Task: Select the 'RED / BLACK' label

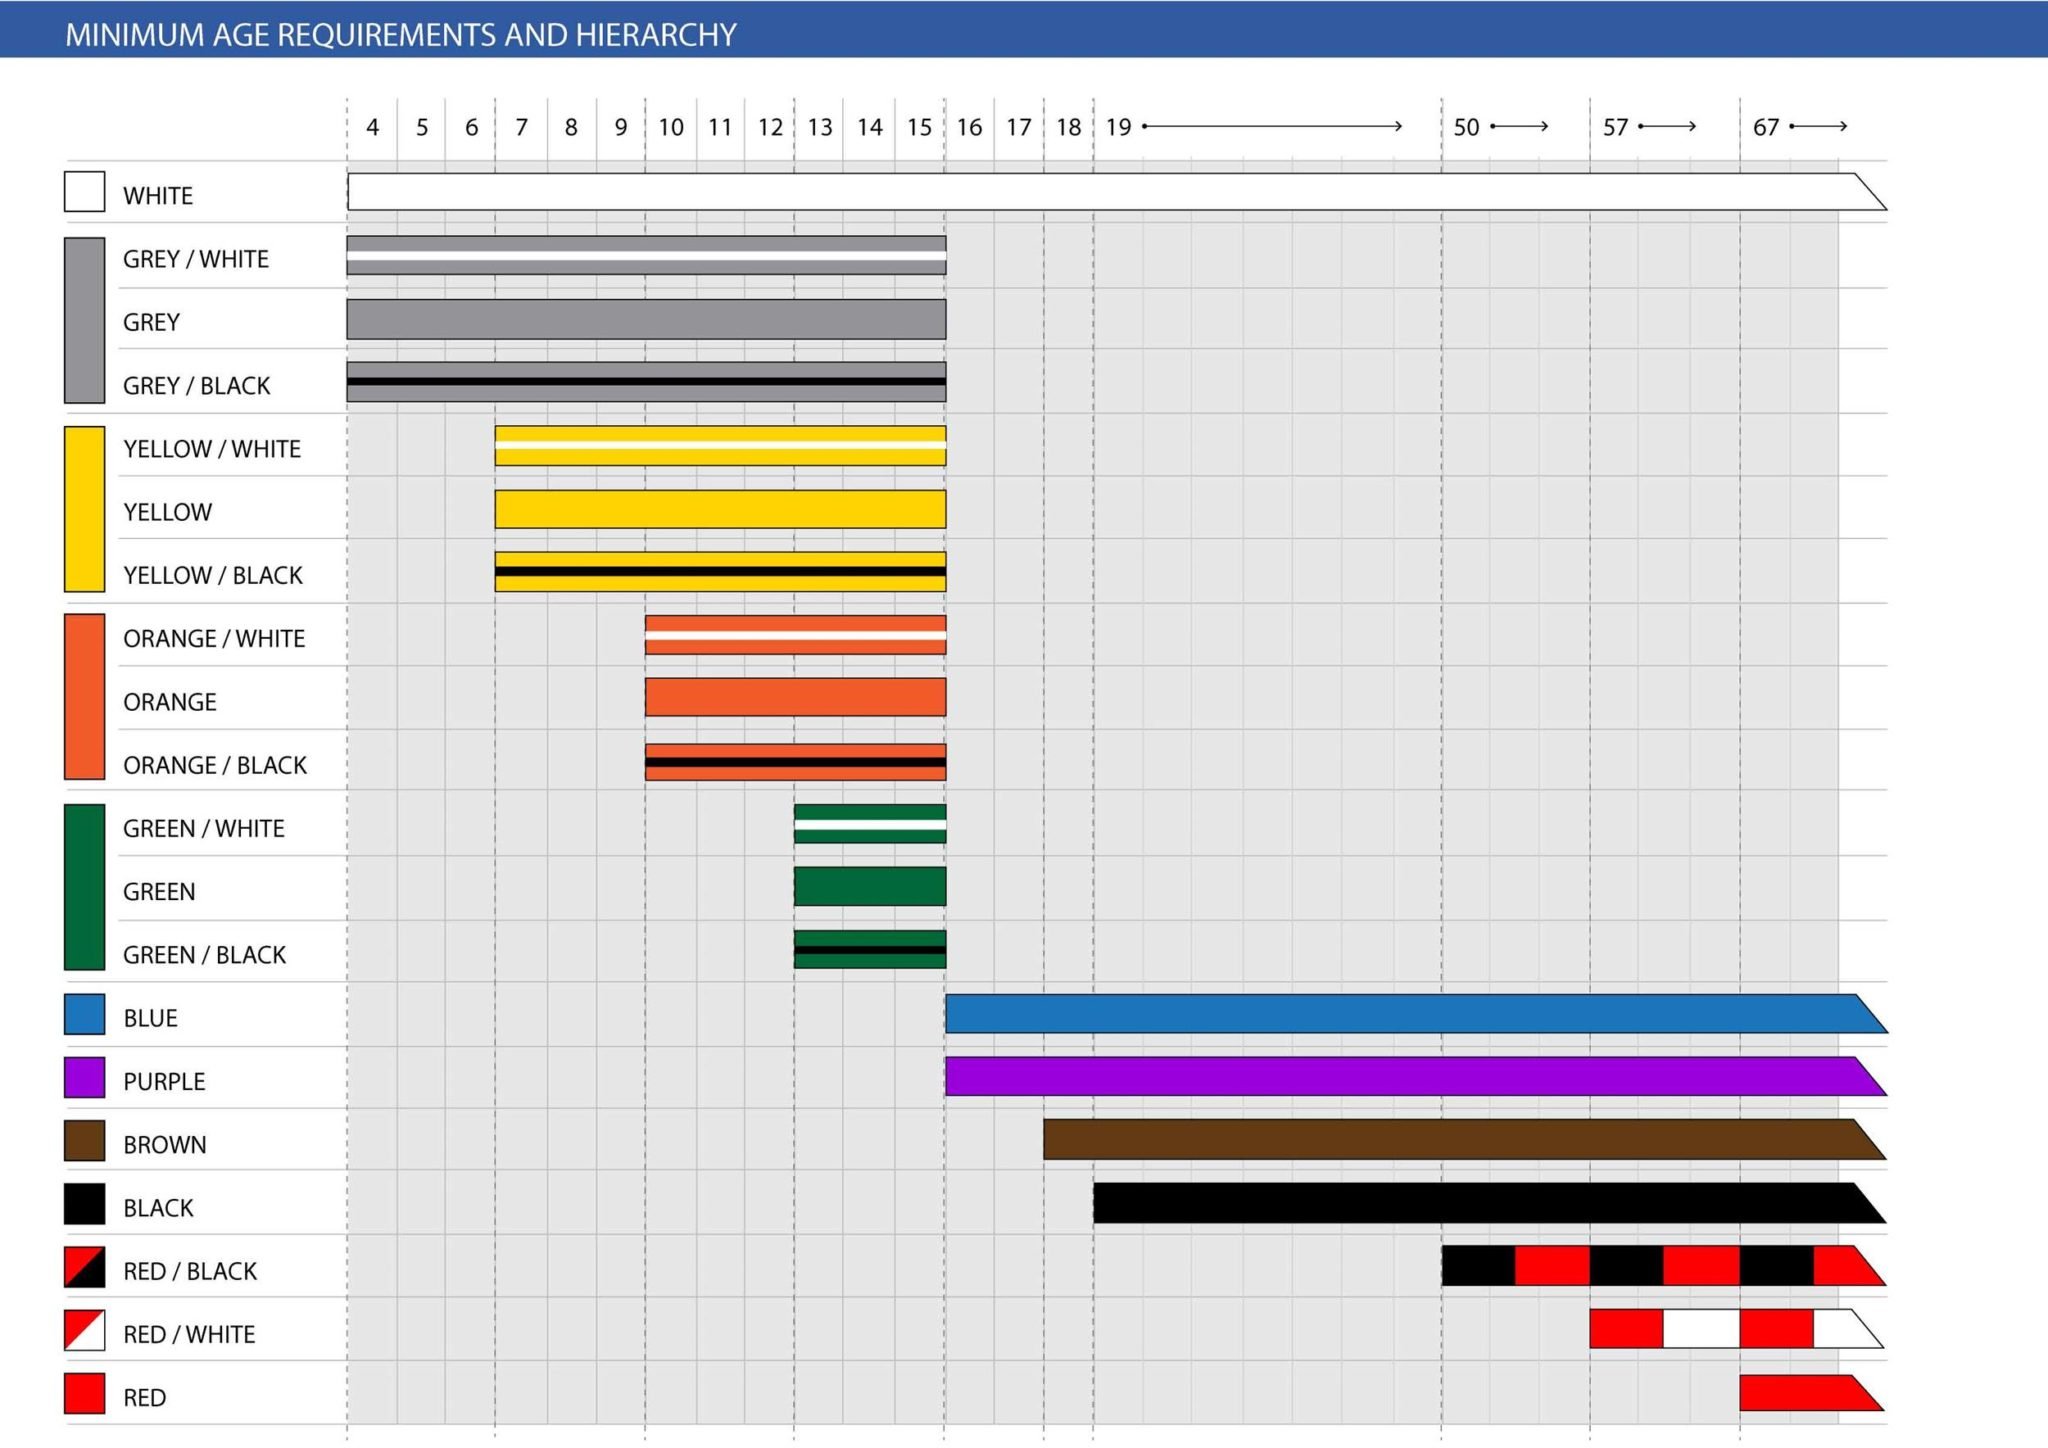Action: coord(190,1272)
